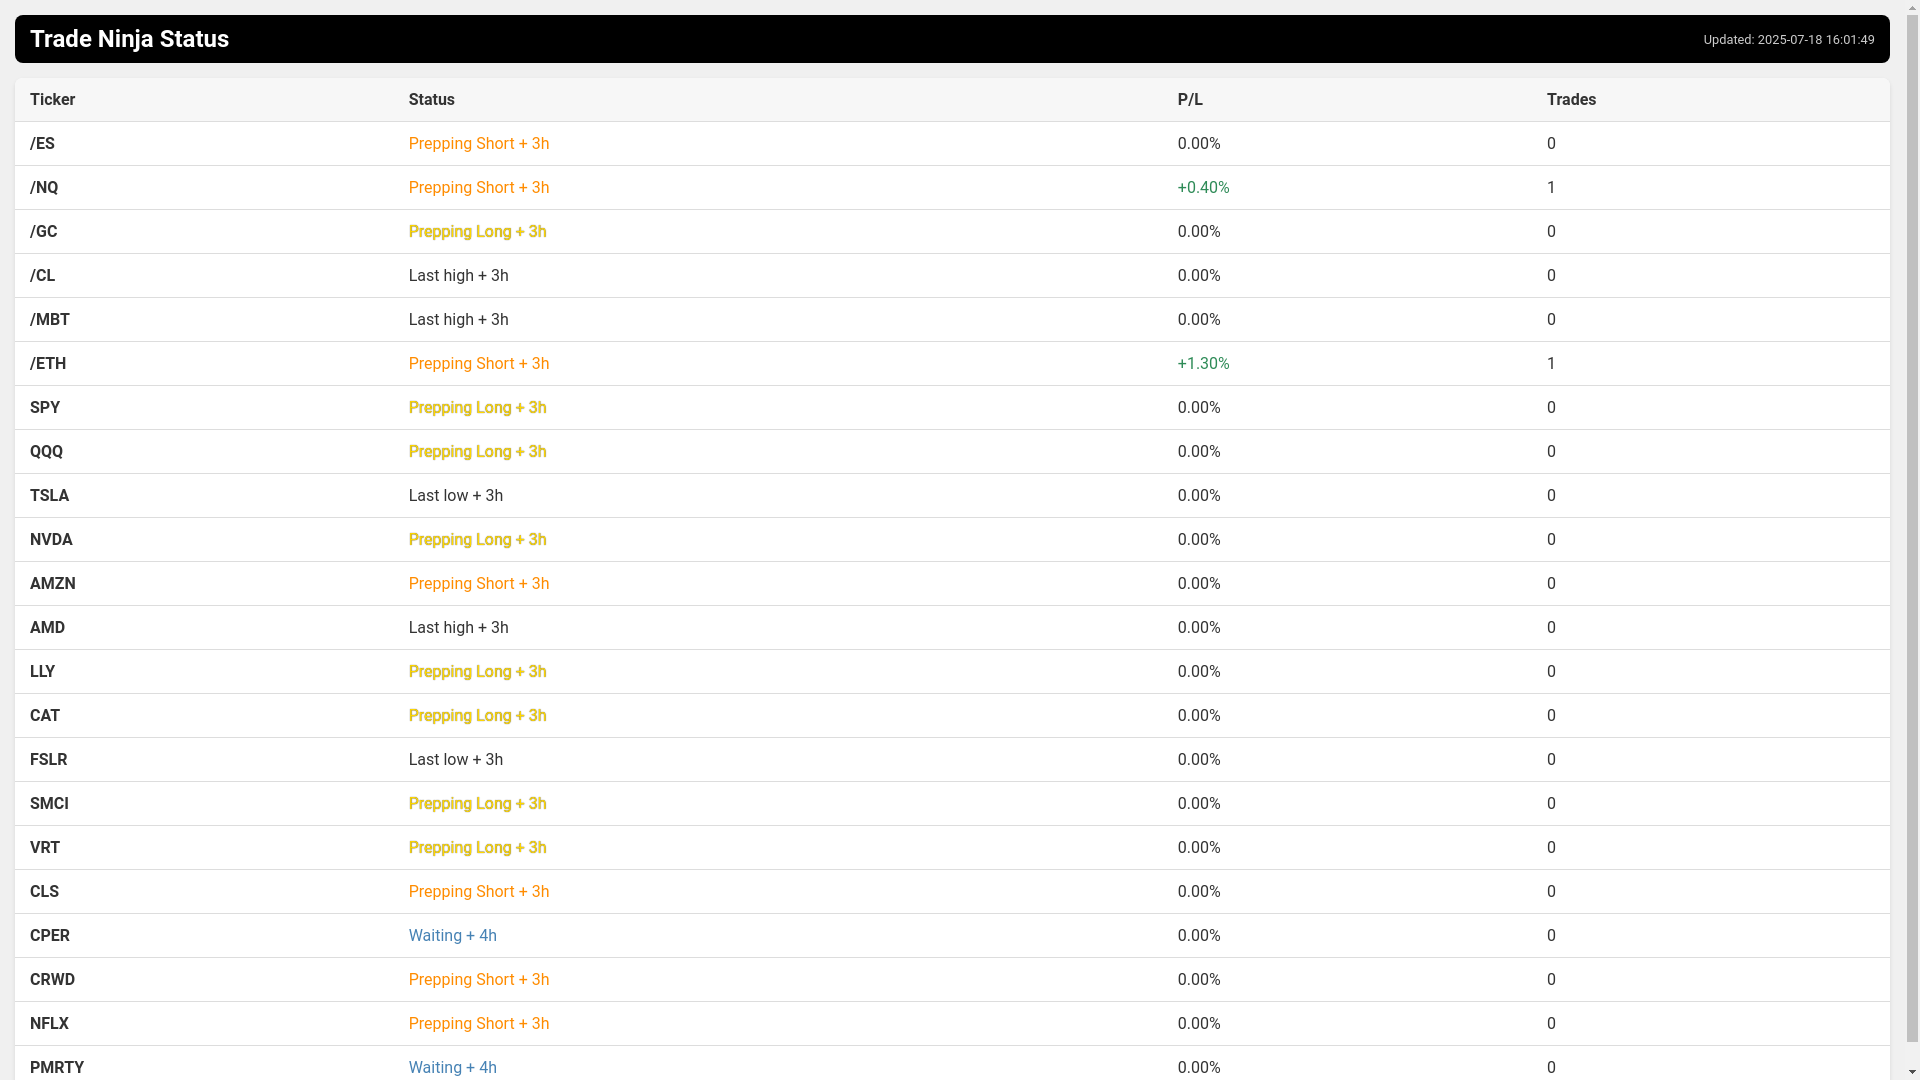Click TSLA status Last low + 3h
The image size is (1920, 1080).
pyautogui.click(x=455, y=496)
